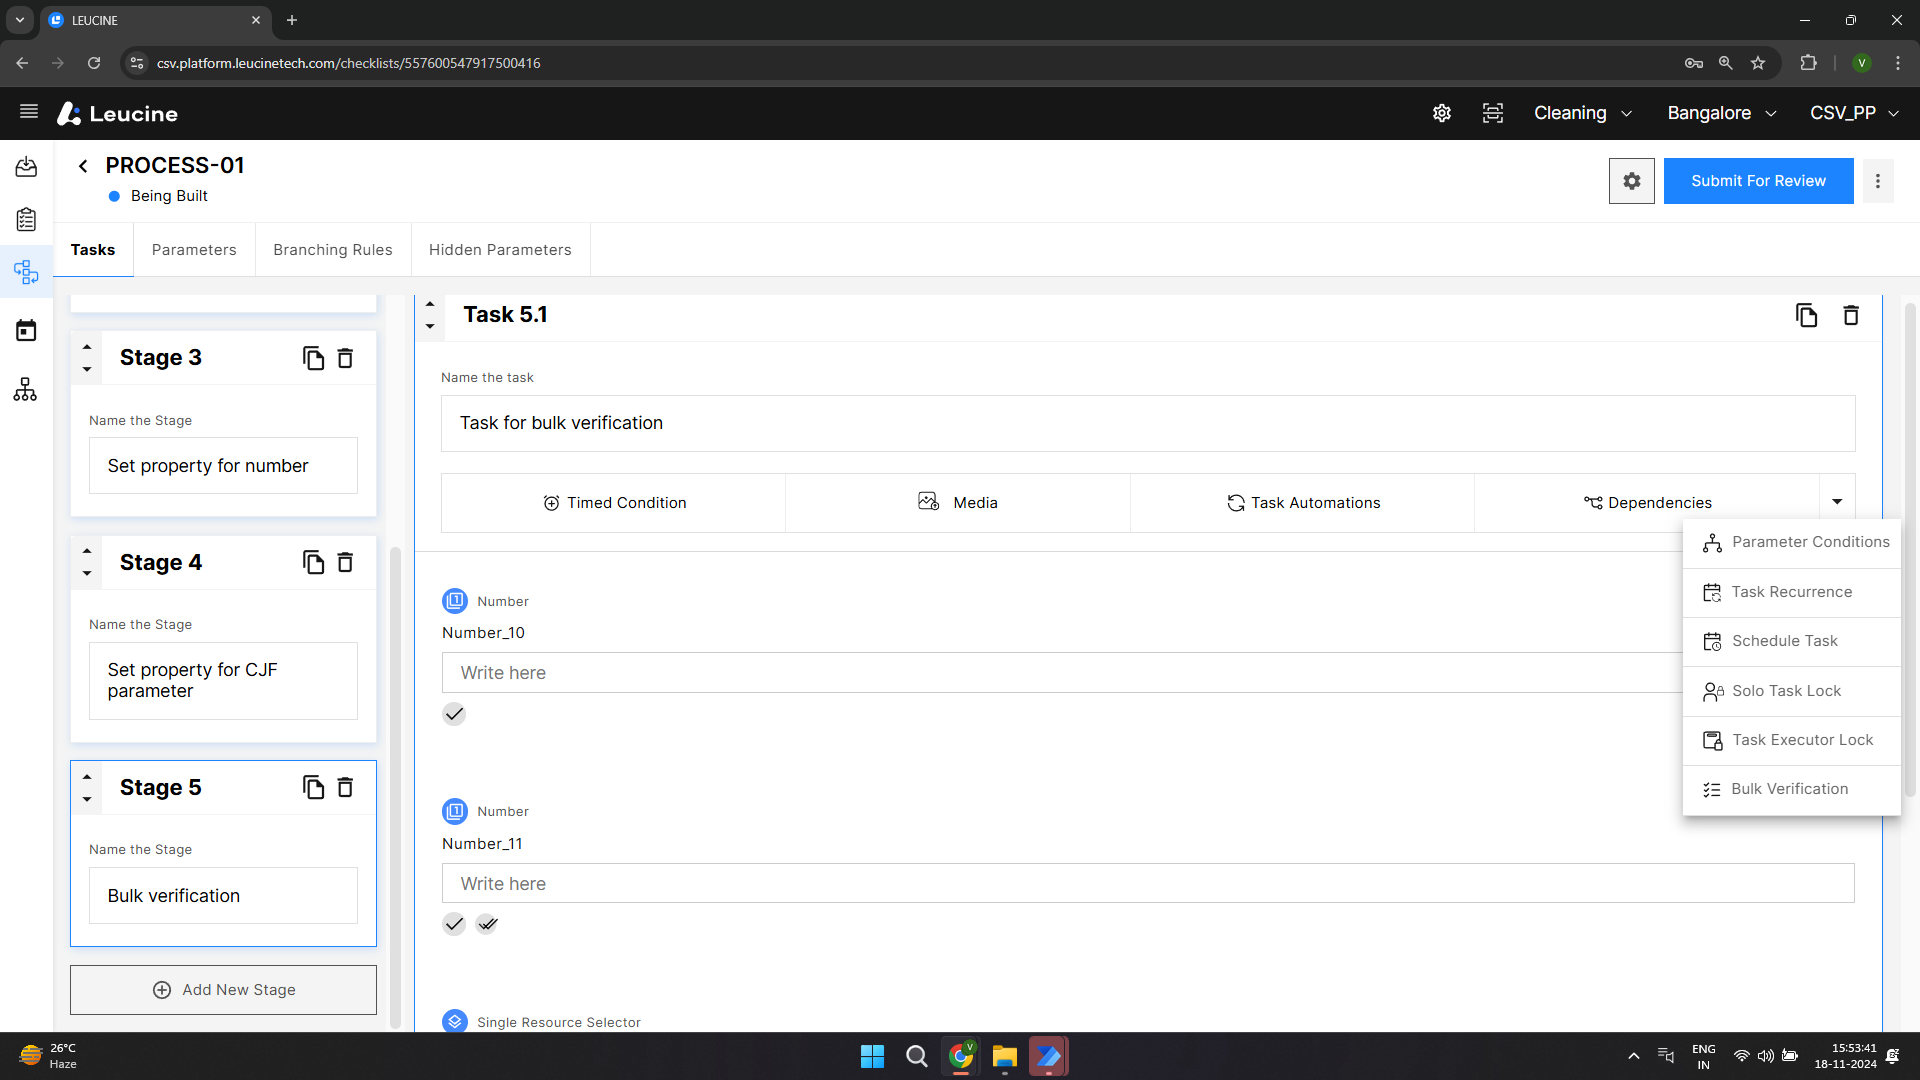Open the Bangalore facility dropdown
Image resolution: width=1920 pixels, height=1080 pixels.
pos(1722,113)
